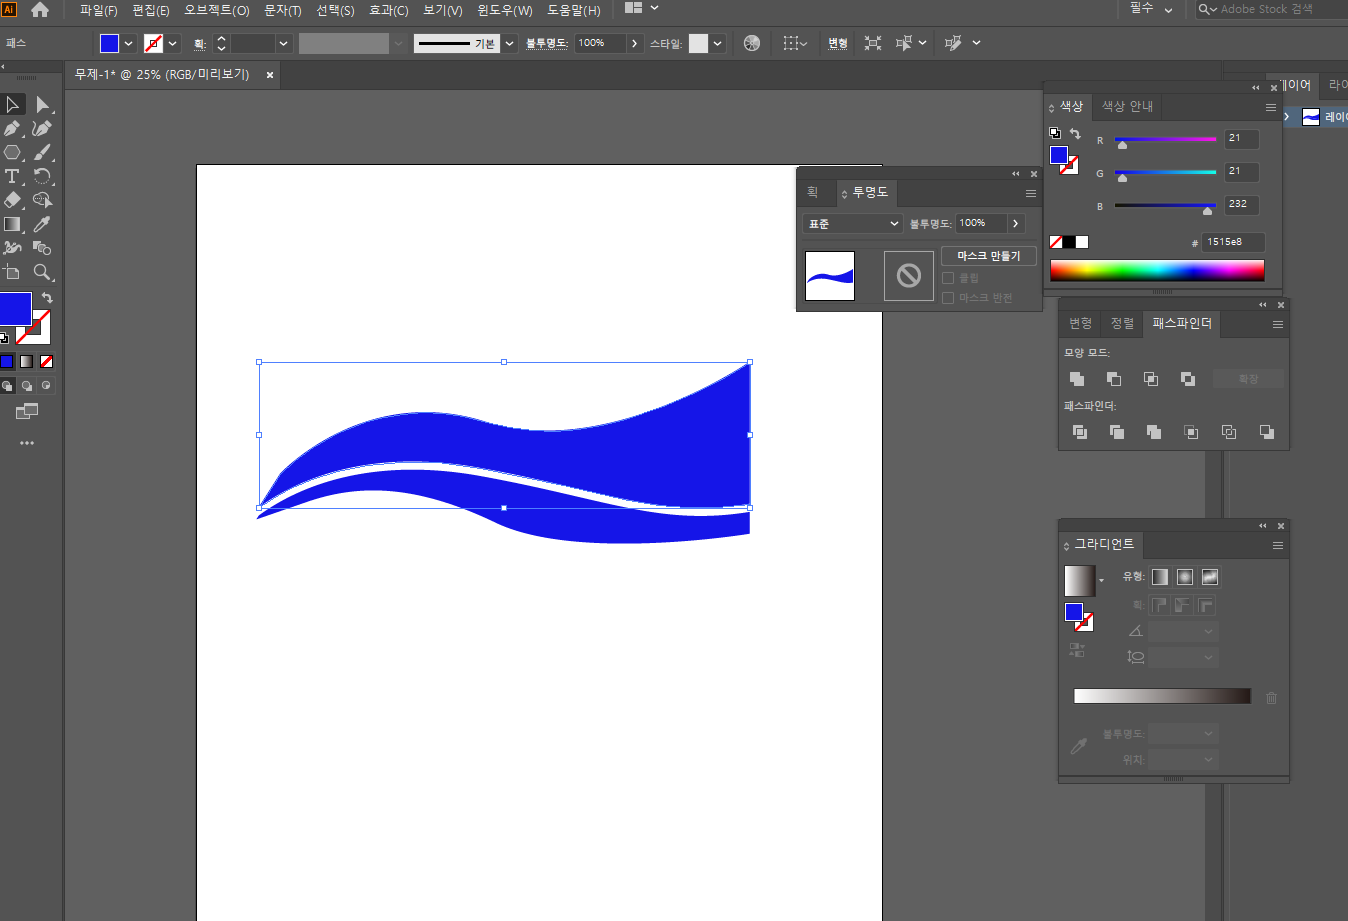Click 마스크 만들기 button
The height and width of the screenshot is (921, 1348).
988,256
